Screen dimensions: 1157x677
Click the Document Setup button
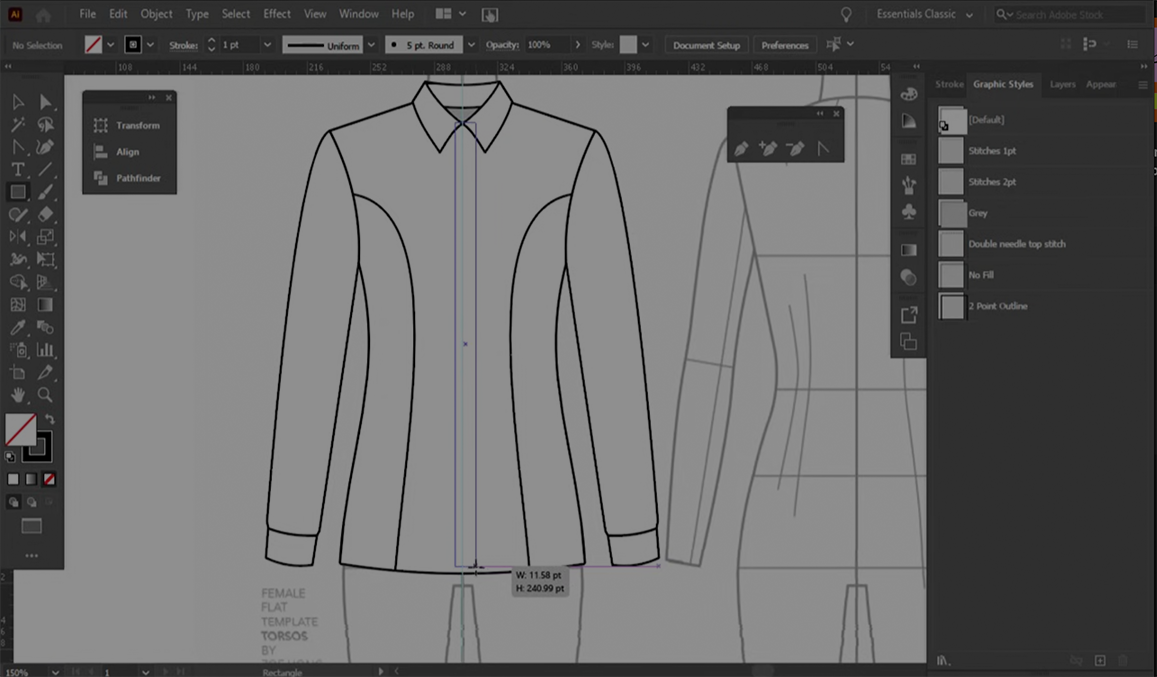[706, 45]
